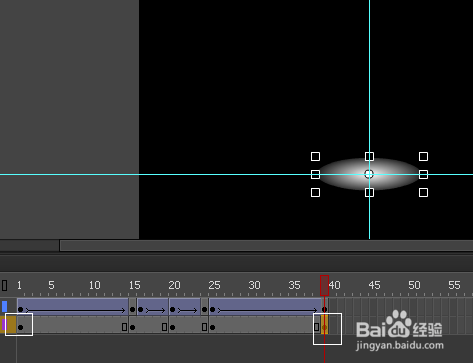Click the top layer tween arrow between frames 16 and 19
Image resolution: width=473 pixels, height=363 pixels.
click(x=155, y=311)
